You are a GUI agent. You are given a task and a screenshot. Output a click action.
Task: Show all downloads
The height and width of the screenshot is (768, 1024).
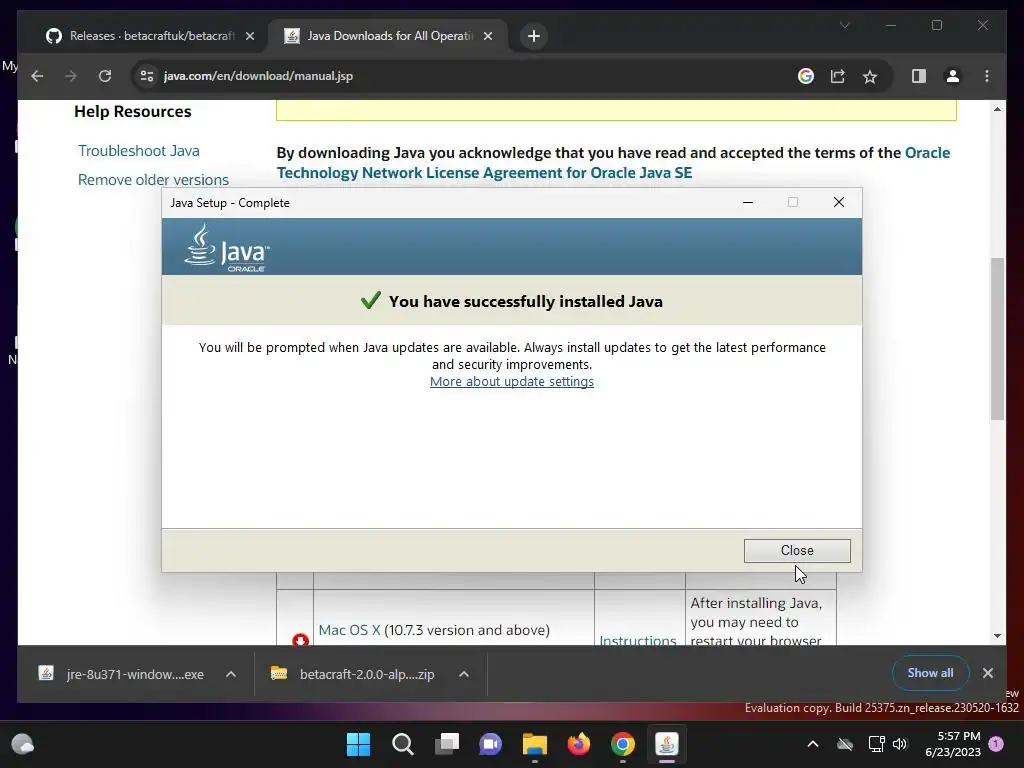point(930,673)
